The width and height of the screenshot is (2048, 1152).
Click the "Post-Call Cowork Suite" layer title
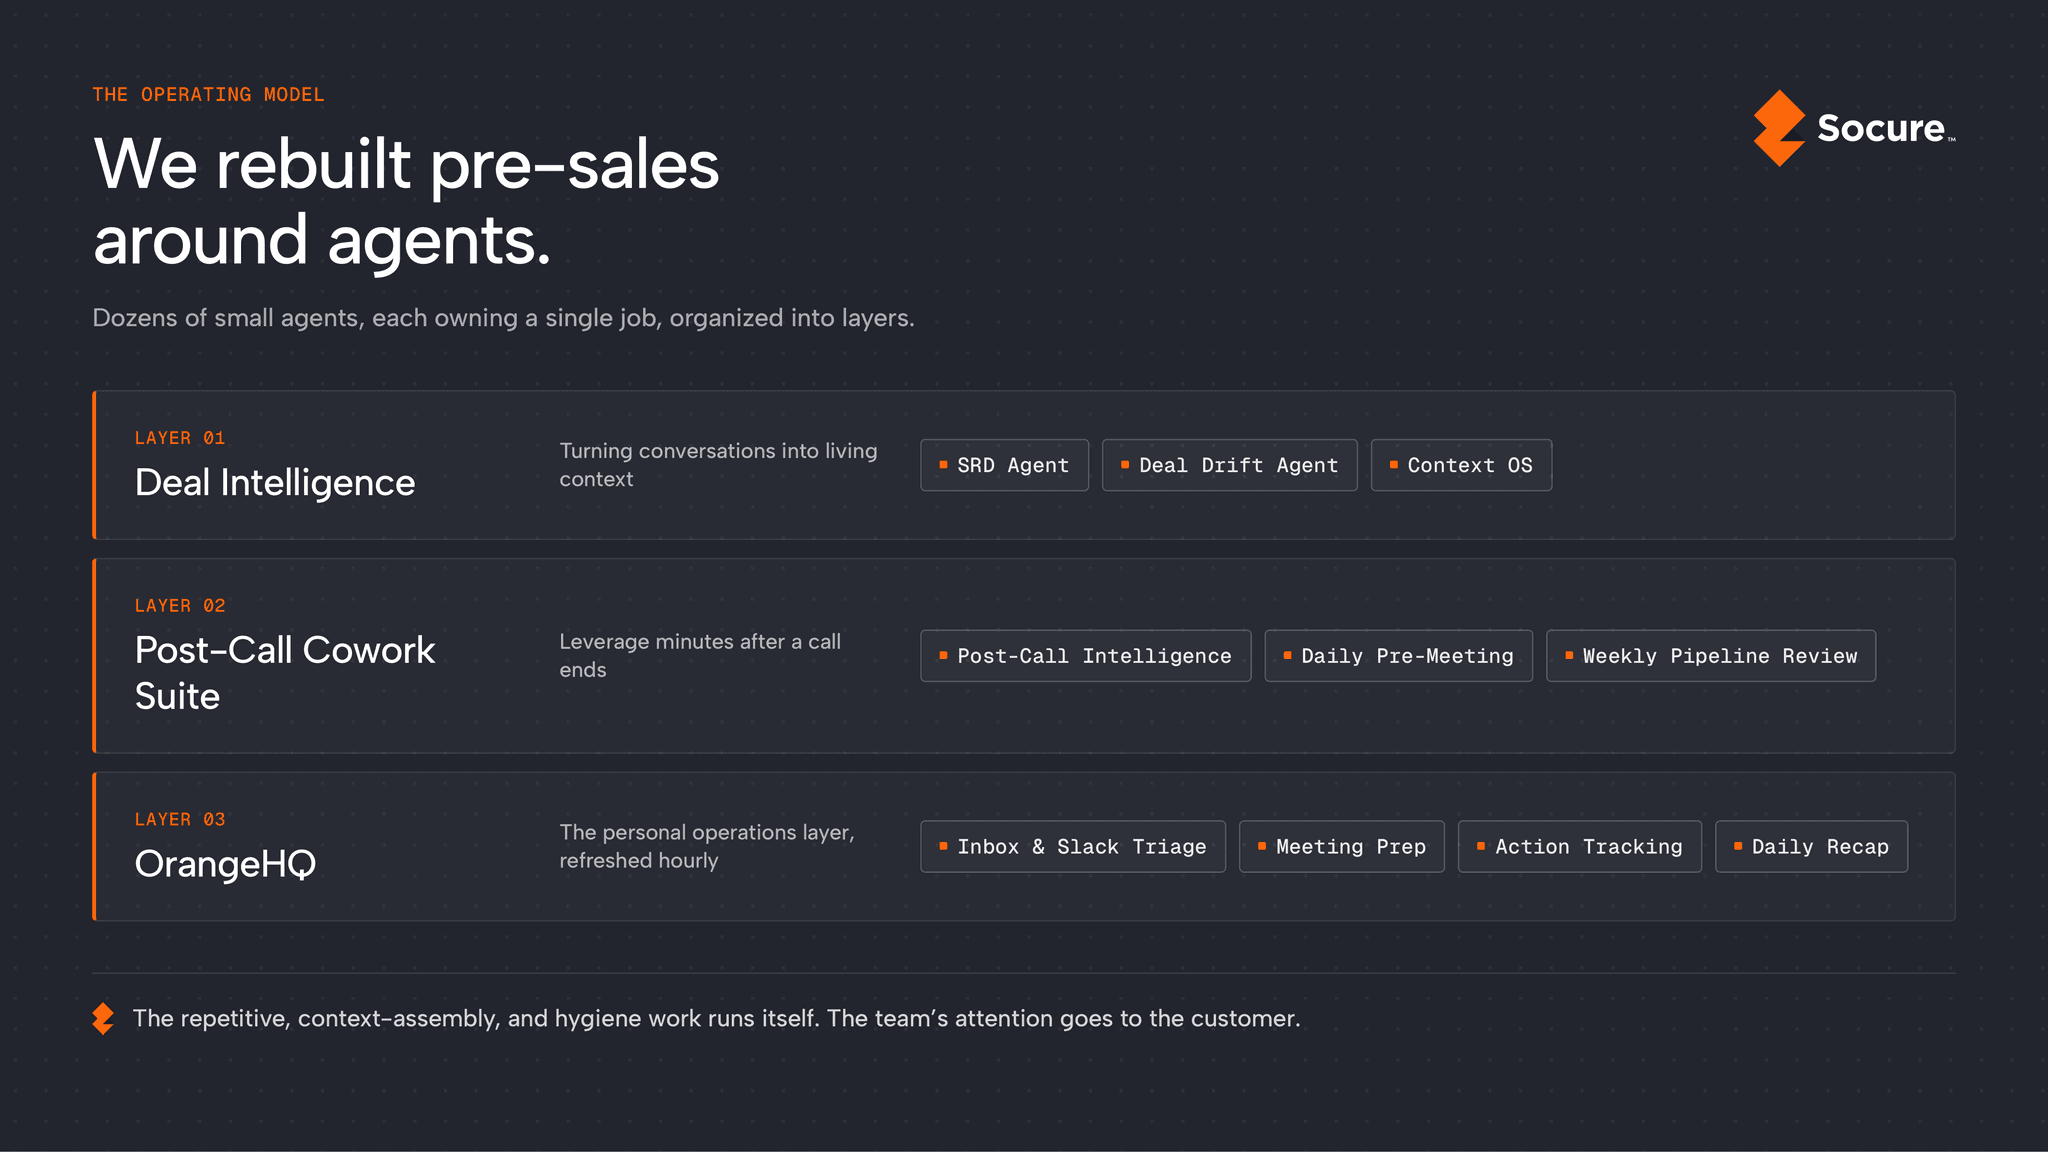tap(285, 673)
